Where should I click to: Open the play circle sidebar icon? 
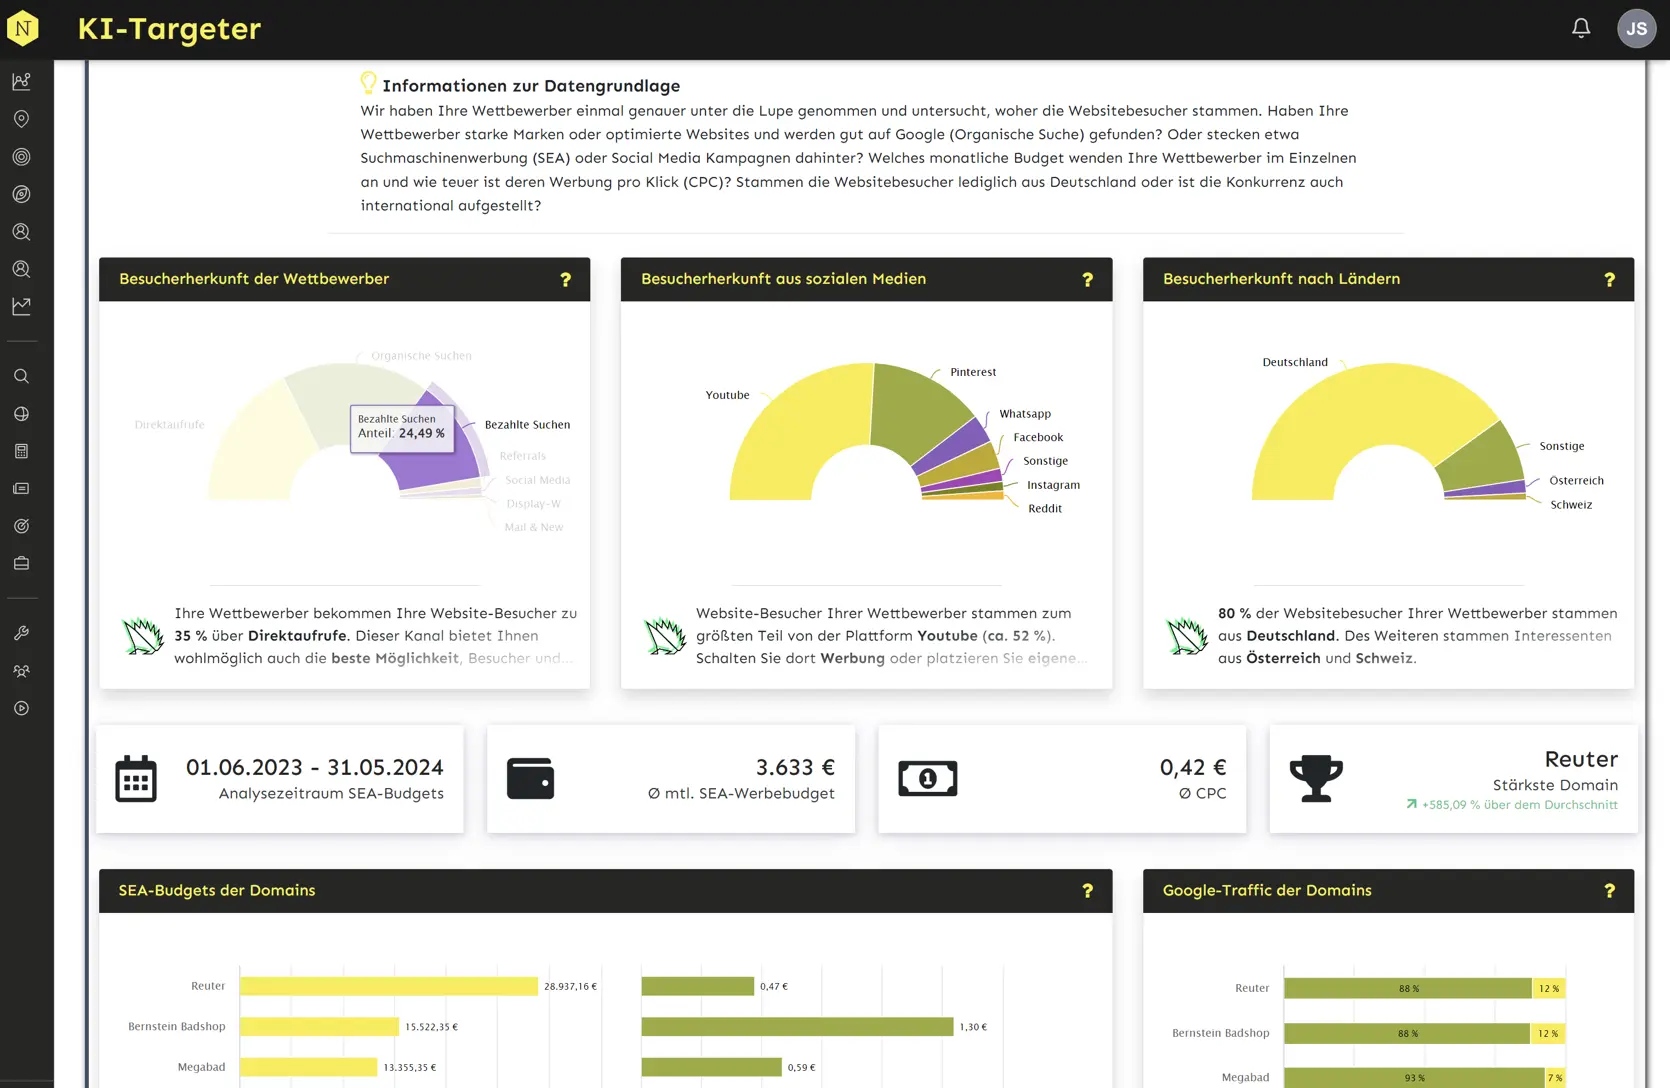coord(21,708)
